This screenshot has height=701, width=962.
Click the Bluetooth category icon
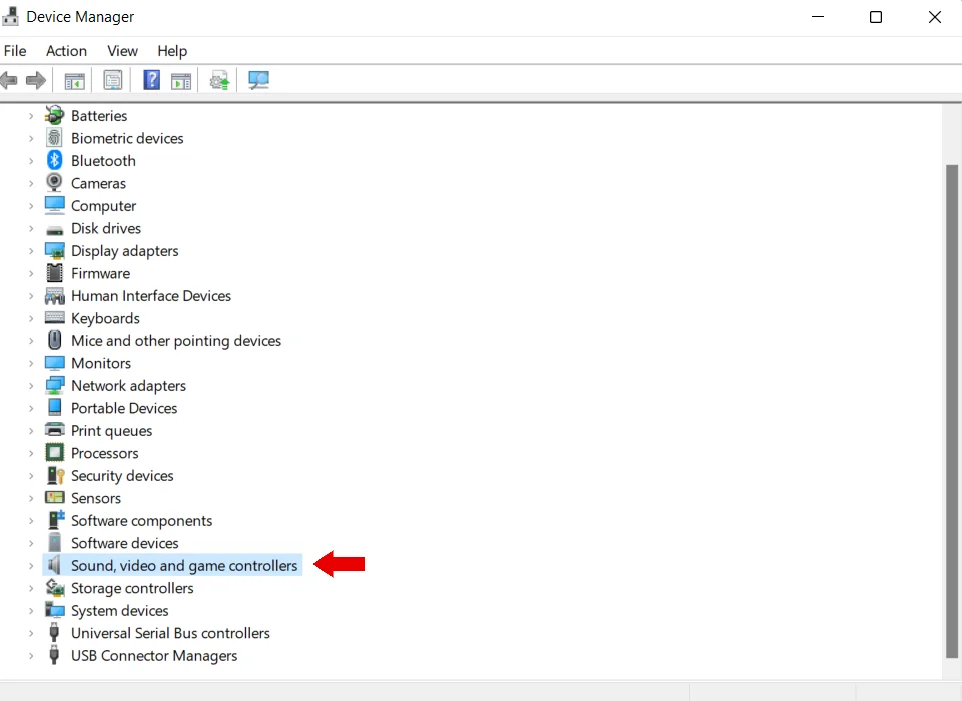[x=55, y=161]
